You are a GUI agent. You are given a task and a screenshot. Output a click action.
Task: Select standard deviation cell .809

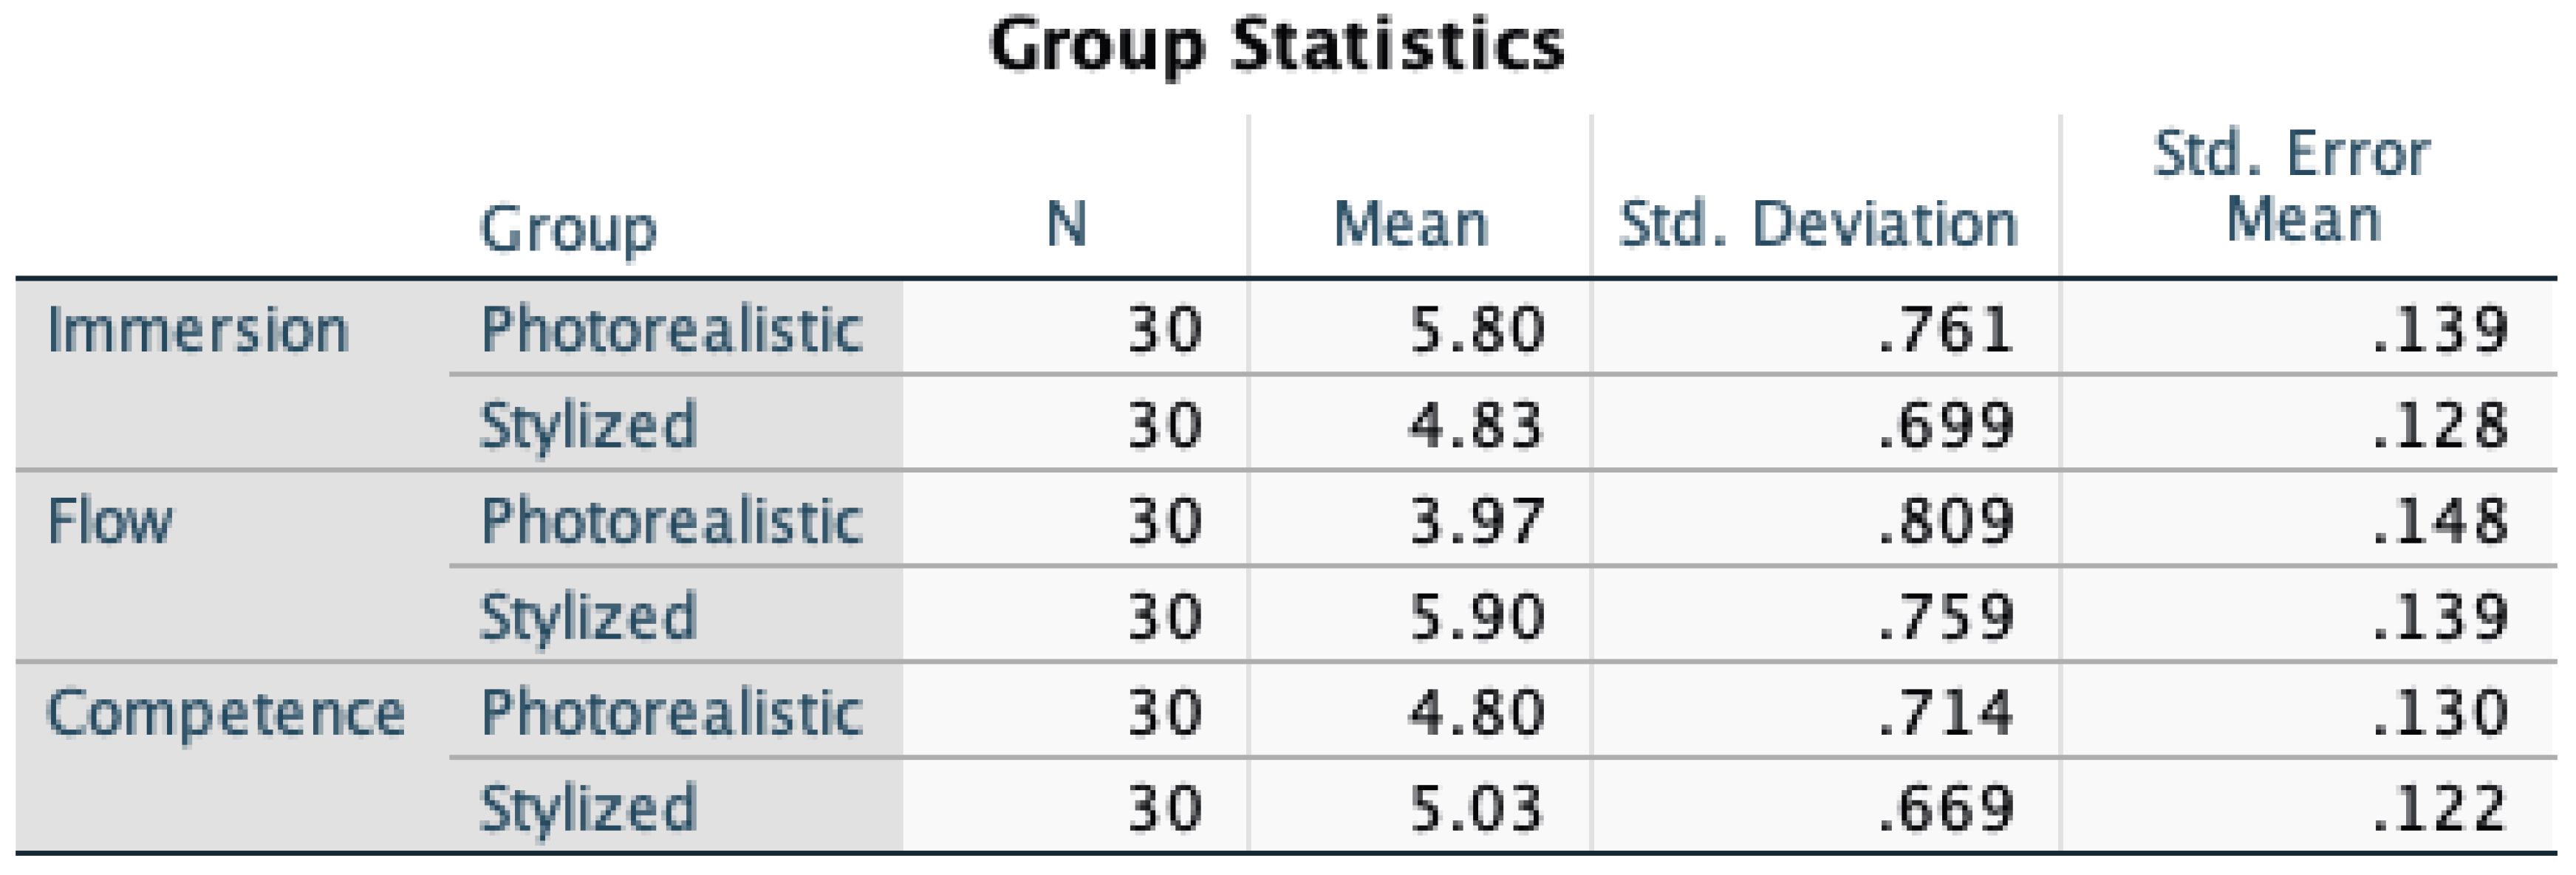point(1945,521)
